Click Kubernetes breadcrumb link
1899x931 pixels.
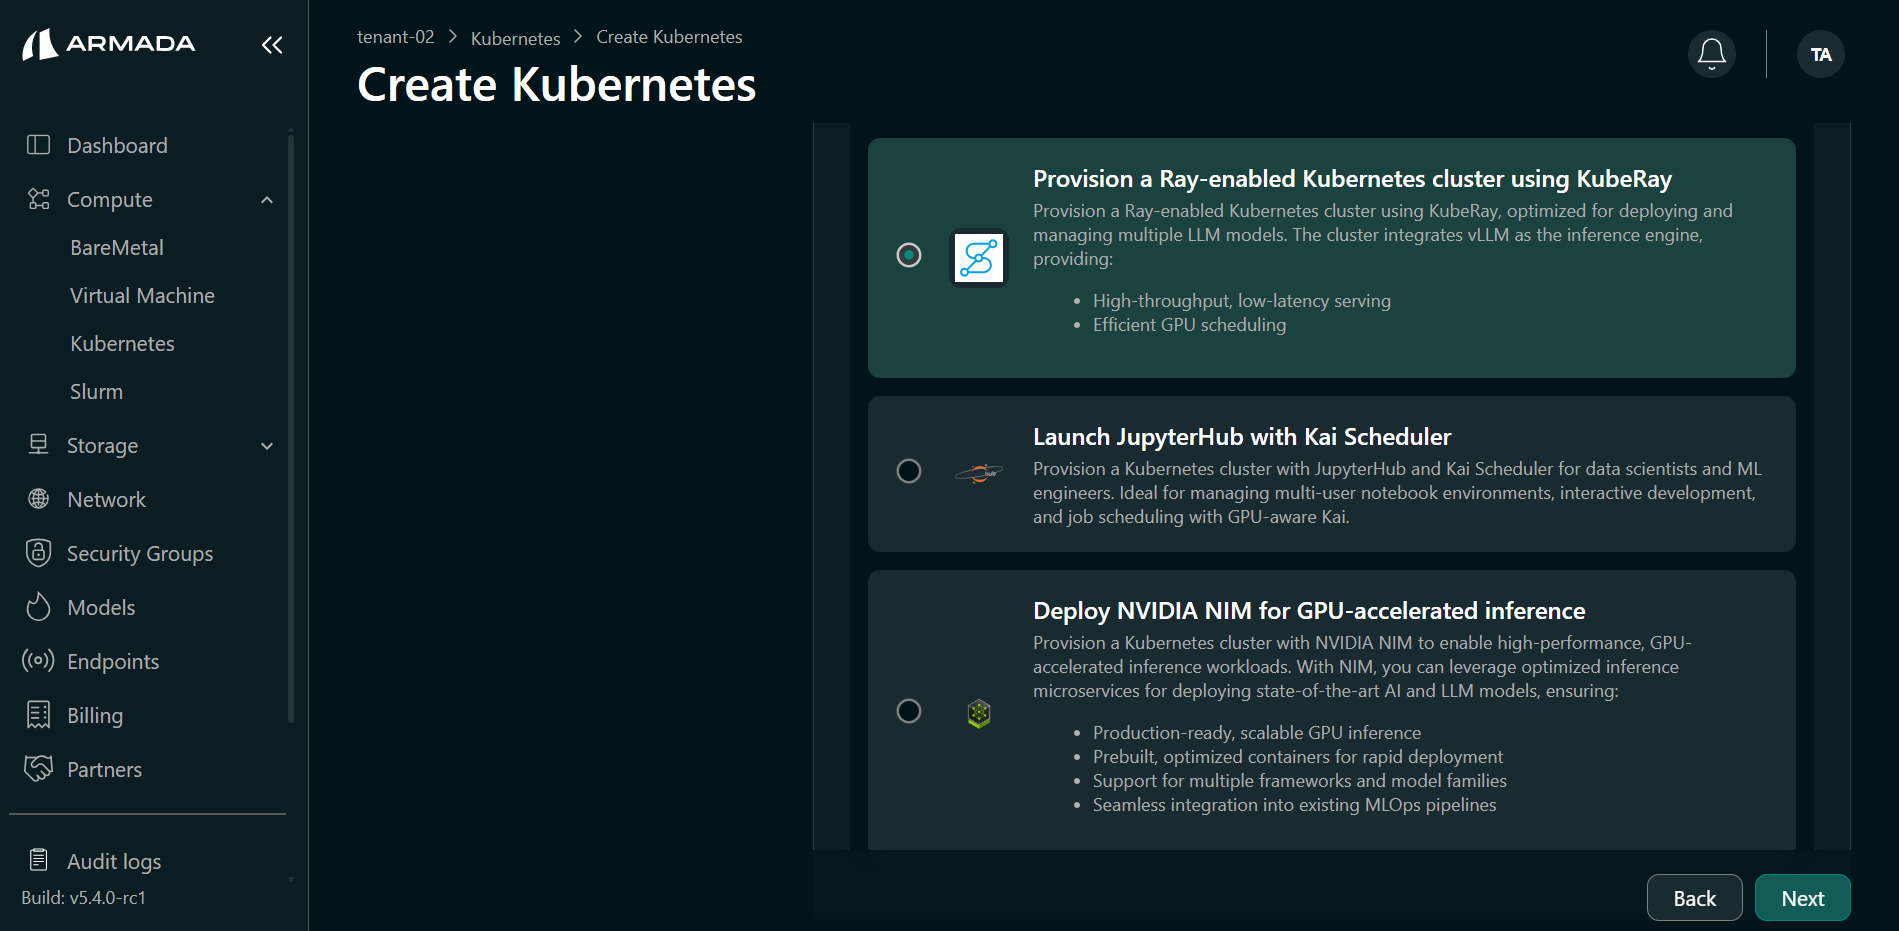(515, 38)
